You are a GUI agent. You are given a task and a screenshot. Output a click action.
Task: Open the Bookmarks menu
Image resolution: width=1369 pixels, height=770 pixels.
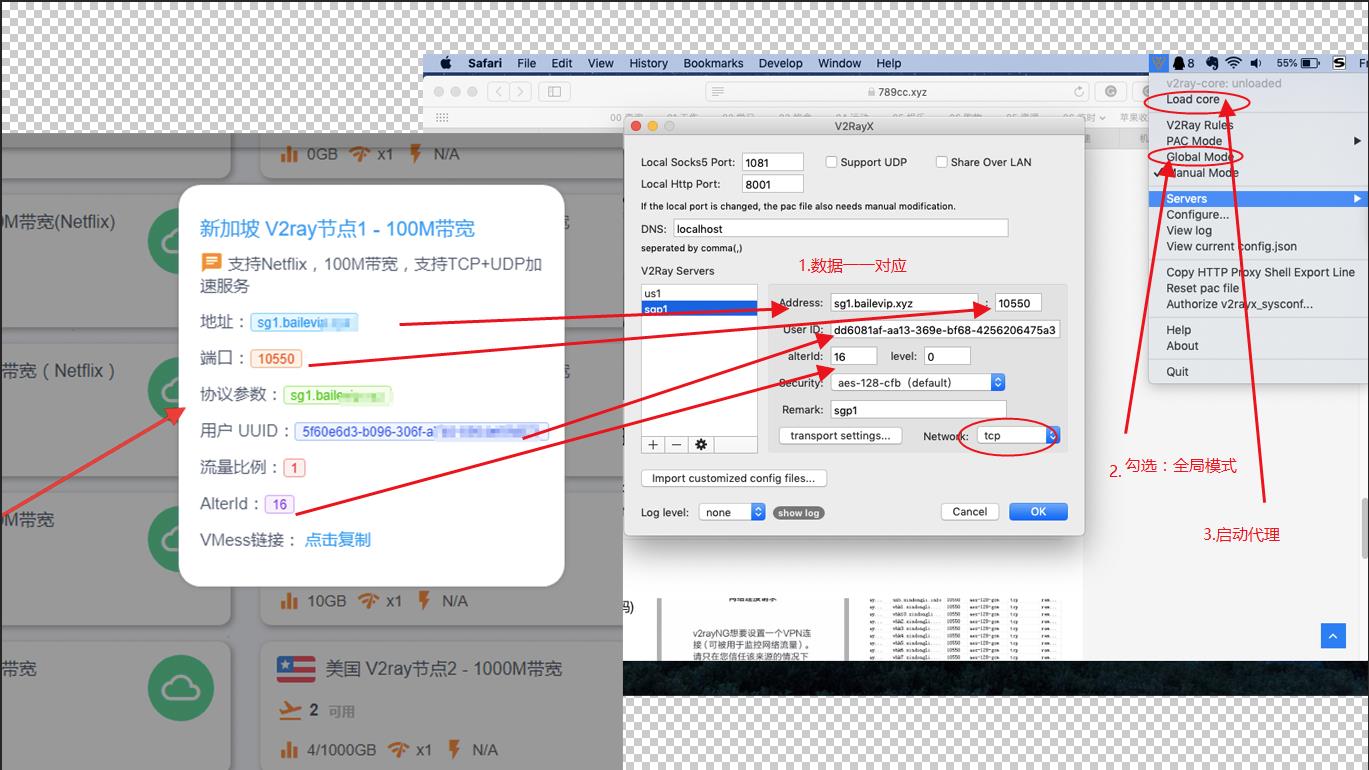[x=713, y=63]
